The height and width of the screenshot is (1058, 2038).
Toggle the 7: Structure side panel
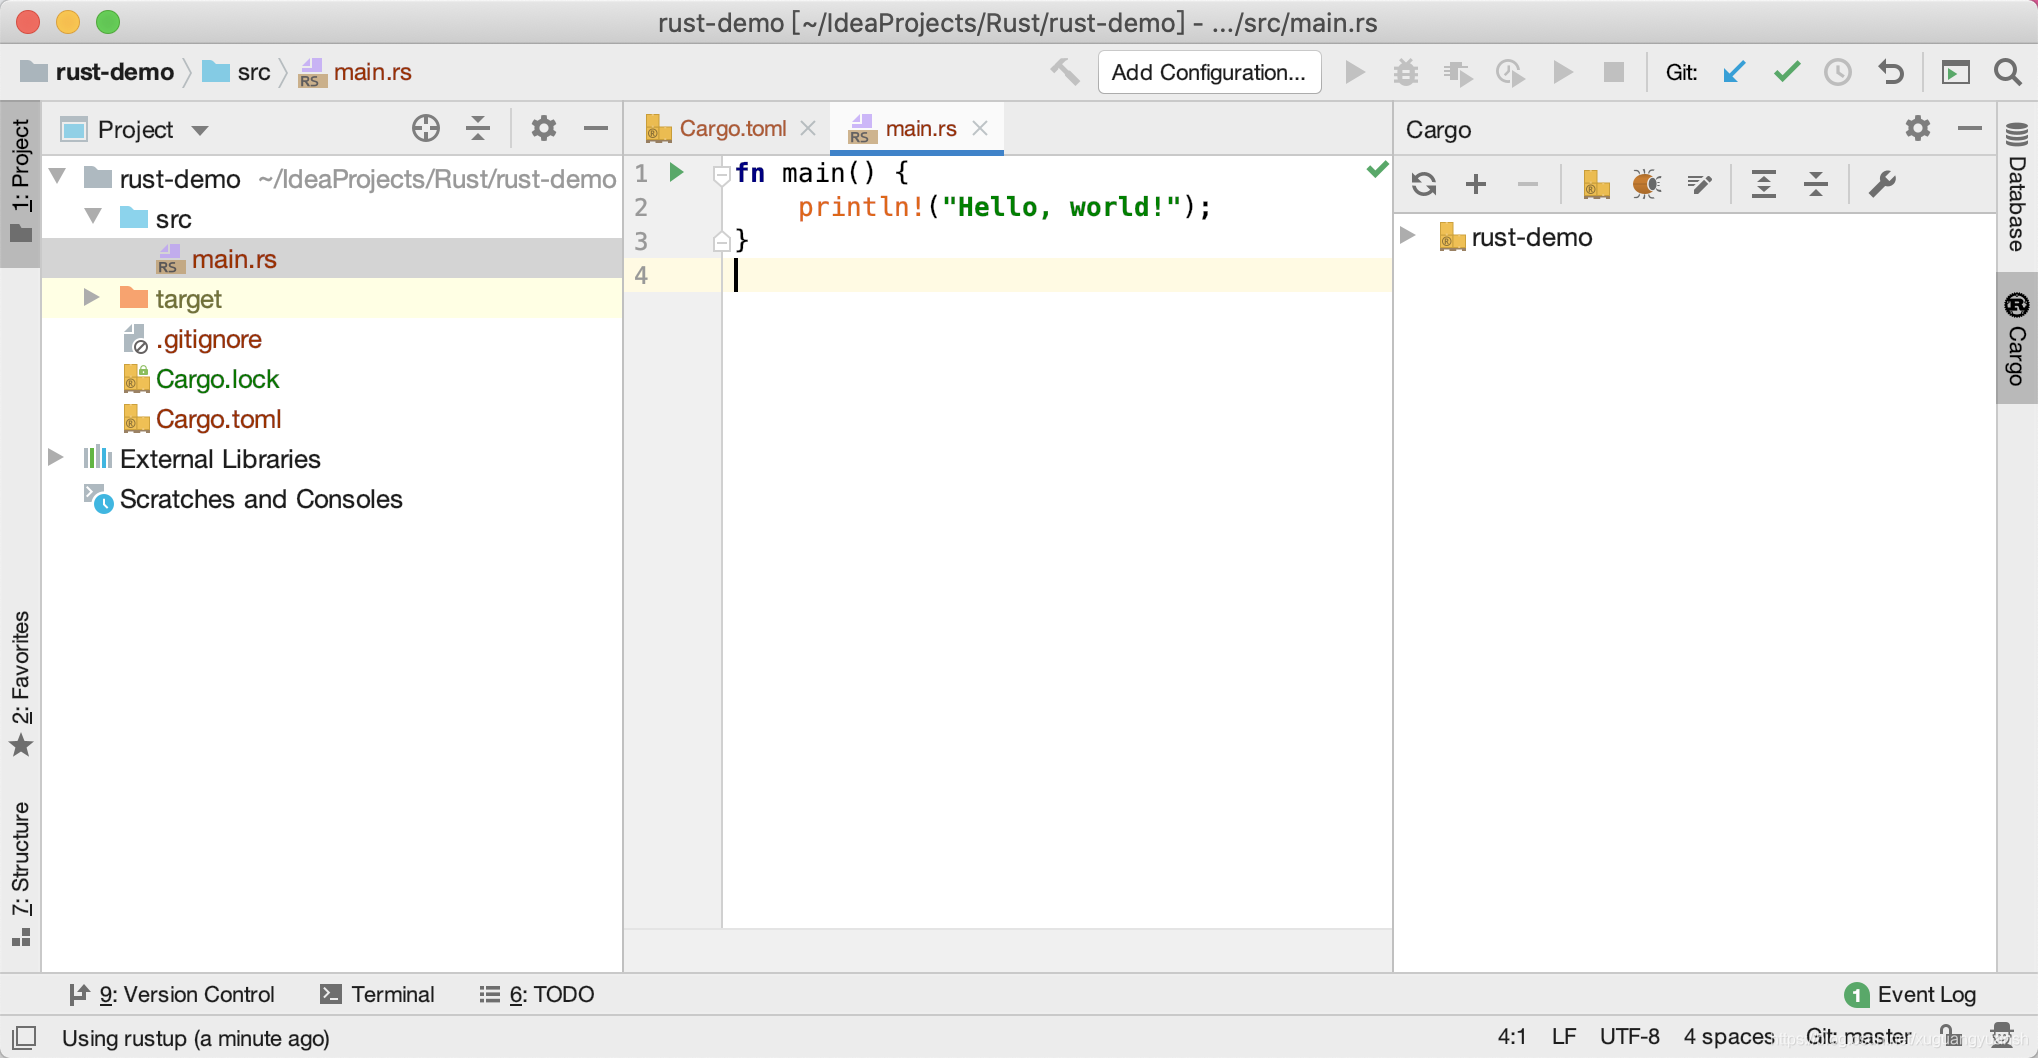pyautogui.click(x=20, y=874)
